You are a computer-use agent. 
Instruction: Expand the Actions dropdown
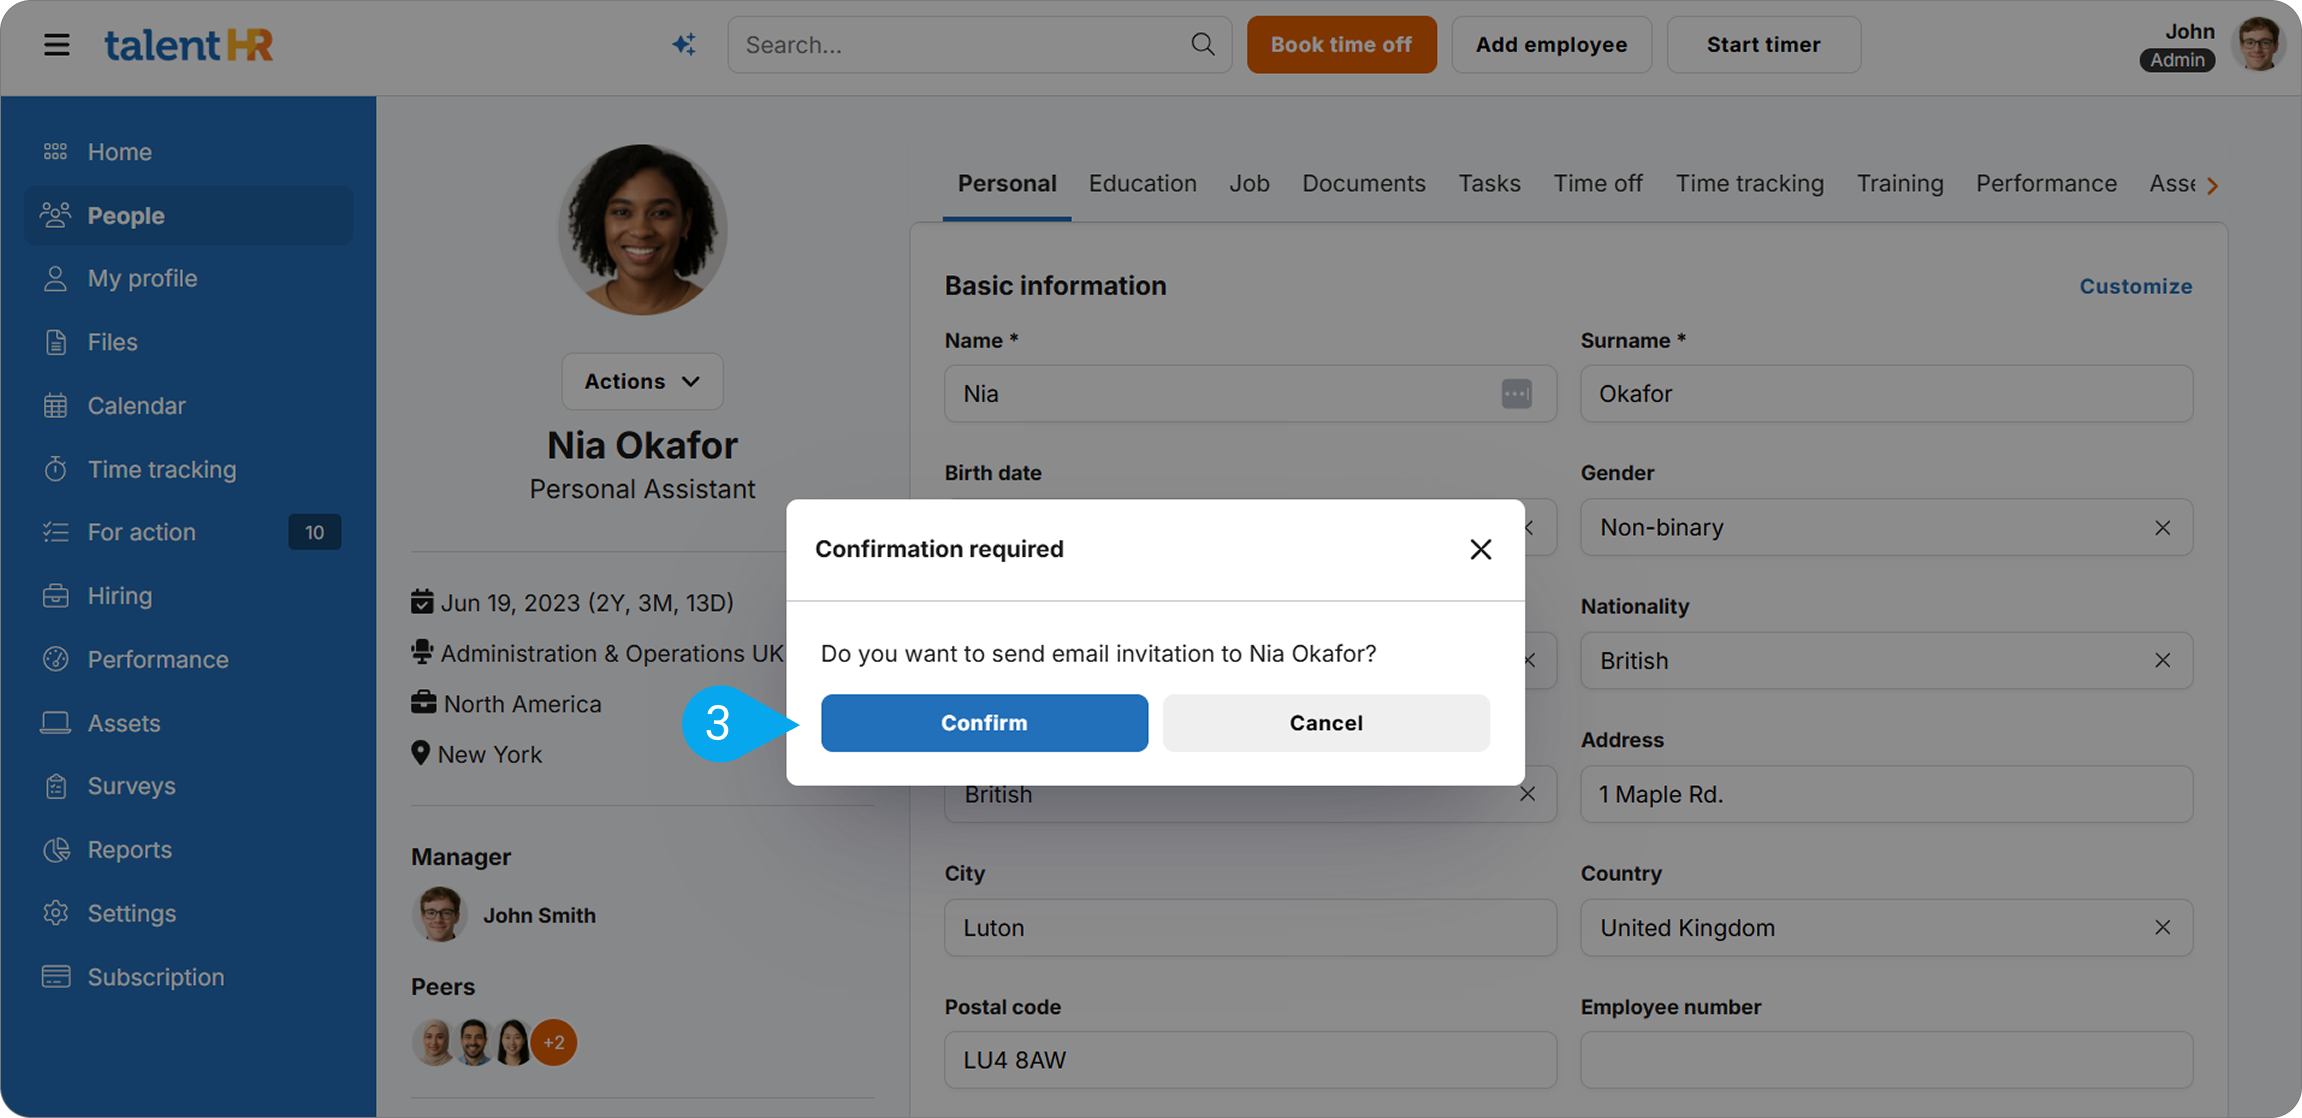pyautogui.click(x=642, y=381)
